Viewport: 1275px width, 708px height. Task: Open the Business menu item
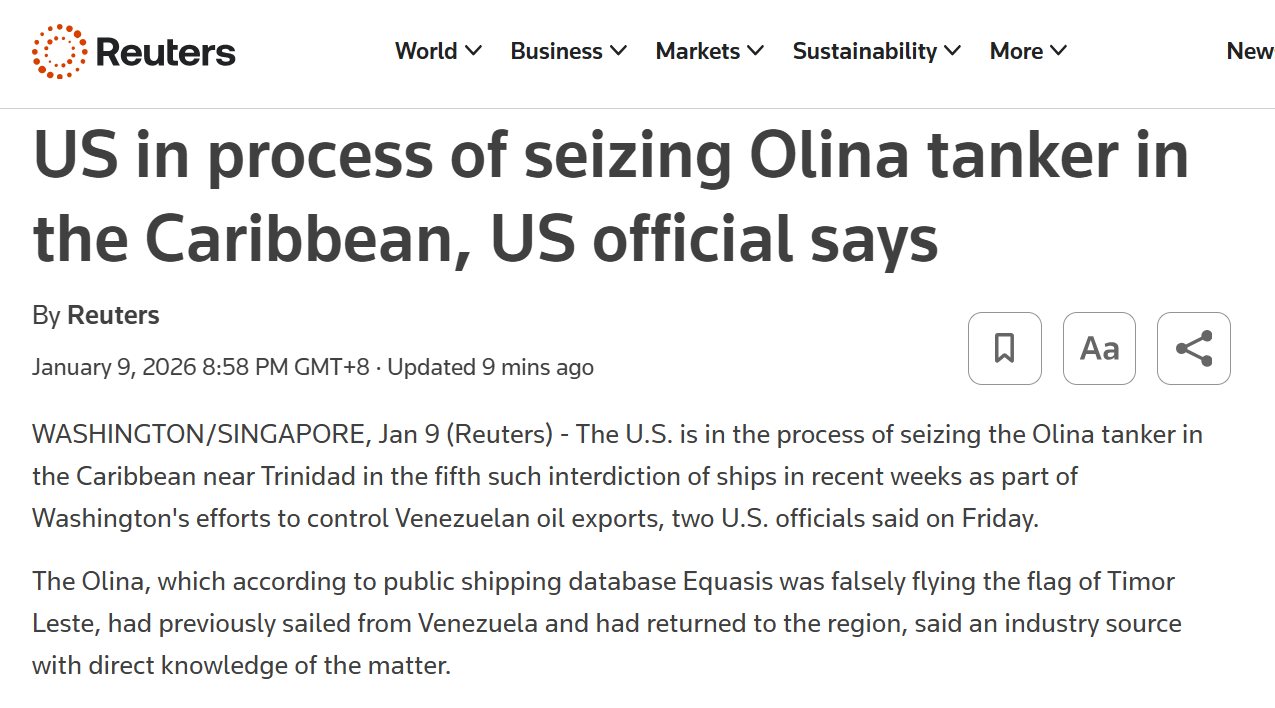556,51
